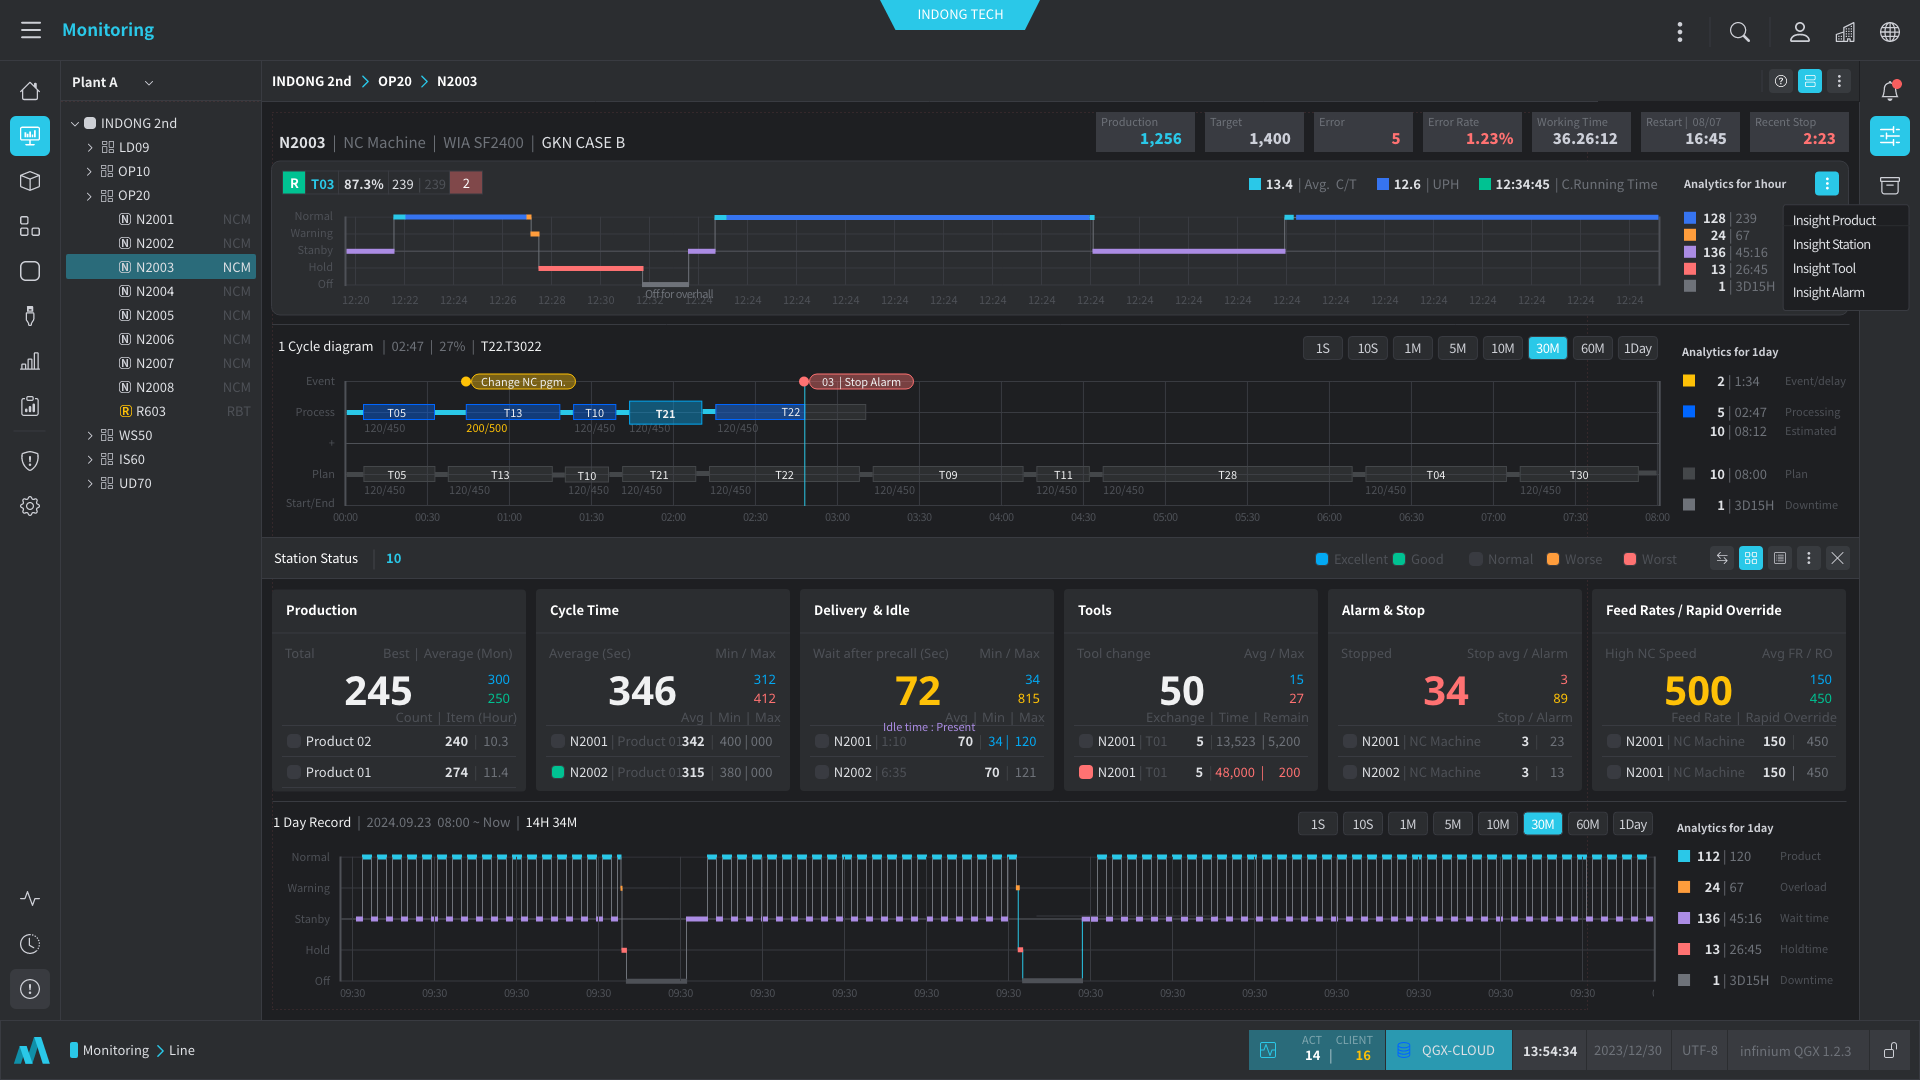Toggle the Normal legend checkbox
Image resolution: width=1920 pixels, height=1080 pixels.
pos(1475,559)
